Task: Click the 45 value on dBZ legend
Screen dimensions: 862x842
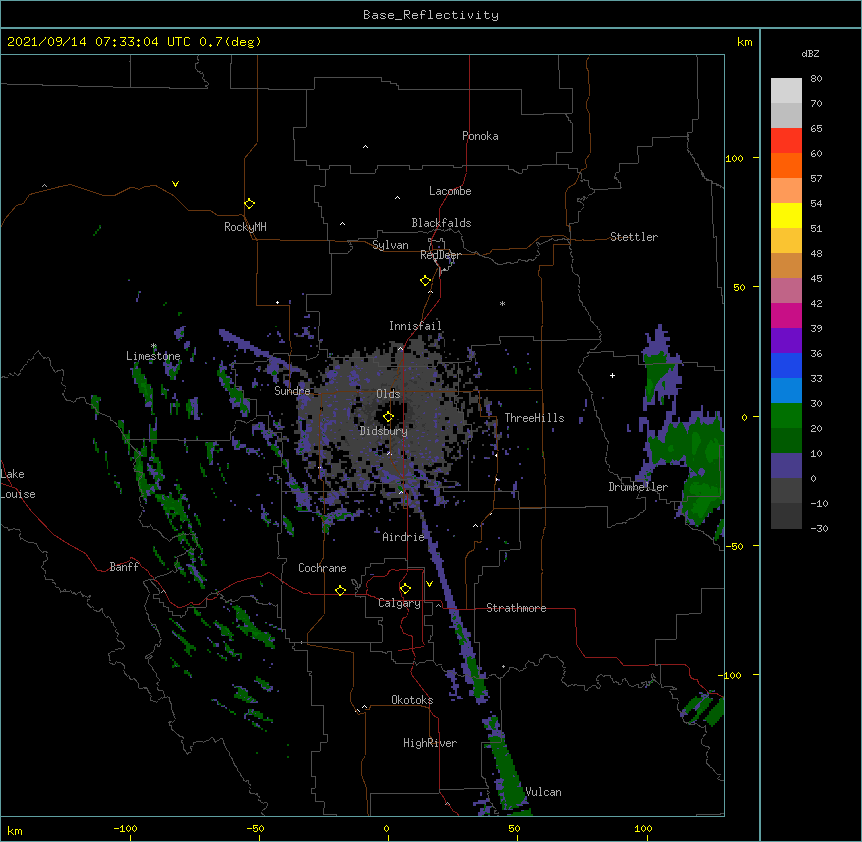Action: point(816,278)
